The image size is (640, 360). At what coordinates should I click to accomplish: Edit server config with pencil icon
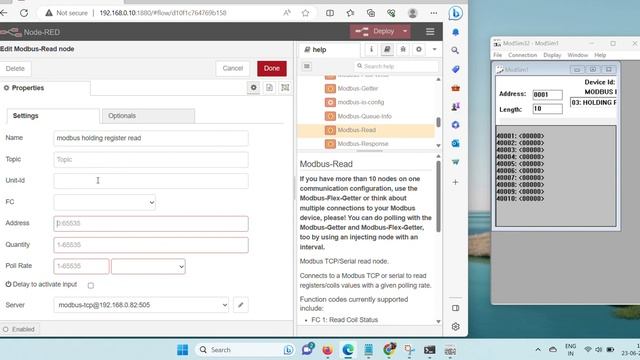click(241, 305)
